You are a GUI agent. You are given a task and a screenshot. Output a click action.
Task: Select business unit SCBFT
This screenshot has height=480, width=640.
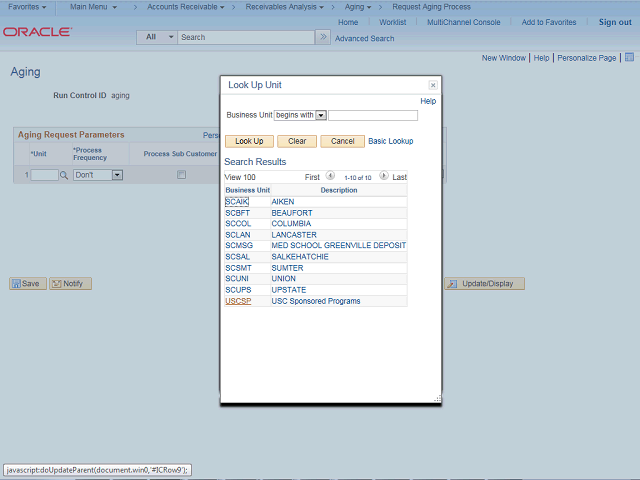(x=238, y=213)
